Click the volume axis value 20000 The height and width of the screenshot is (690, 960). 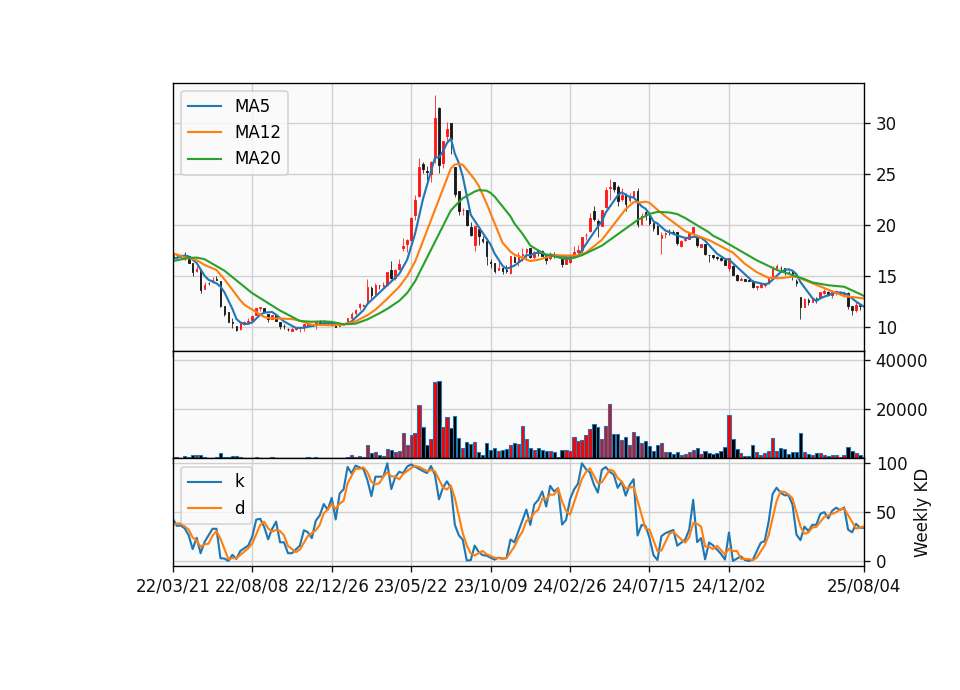(x=902, y=410)
